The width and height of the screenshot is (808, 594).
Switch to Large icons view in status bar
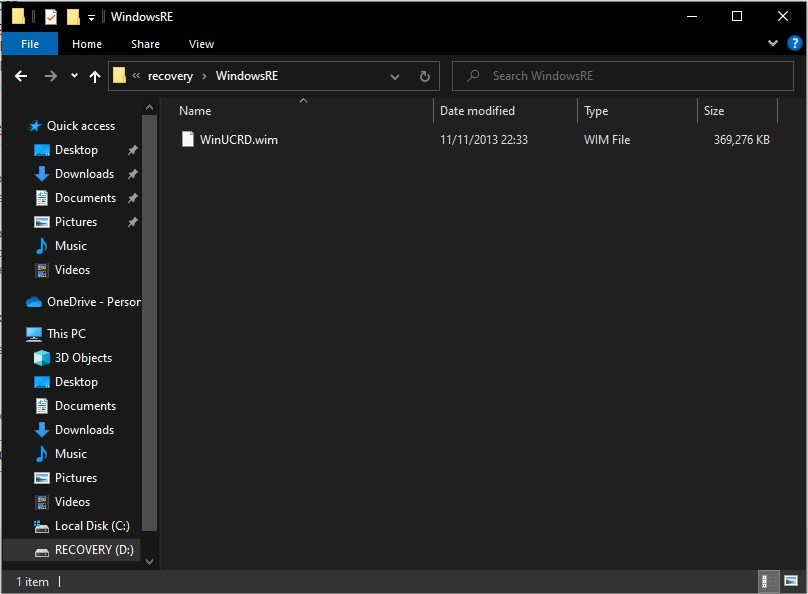coord(791,581)
